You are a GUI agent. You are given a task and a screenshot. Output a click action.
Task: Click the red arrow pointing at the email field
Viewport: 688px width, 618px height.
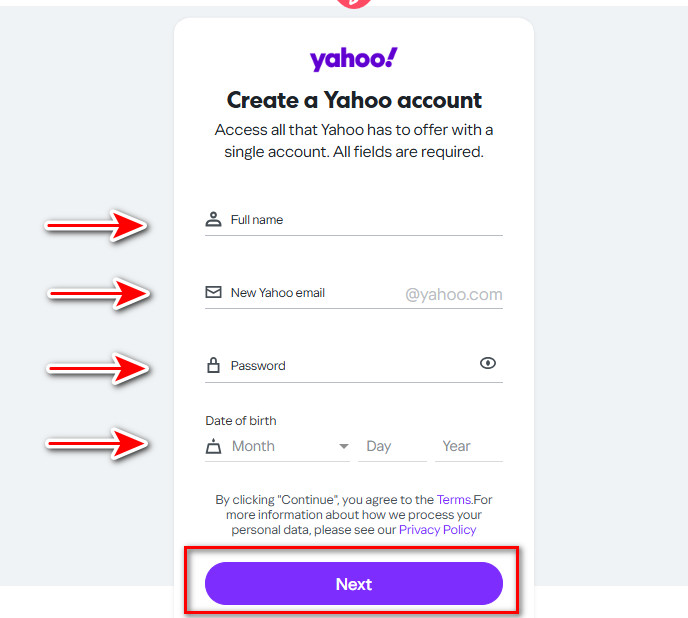pos(100,293)
